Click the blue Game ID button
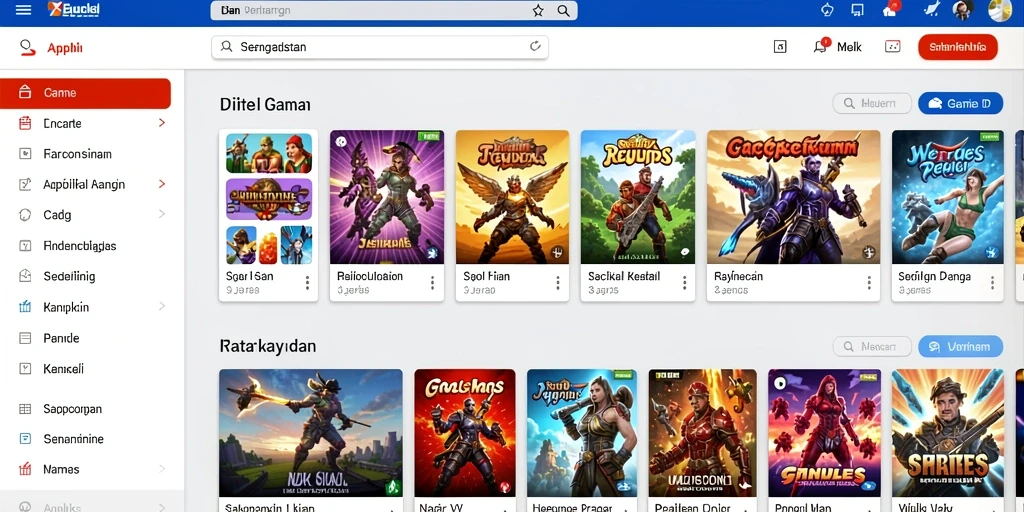This screenshot has width=1024, height=512. tap(960, 103)
